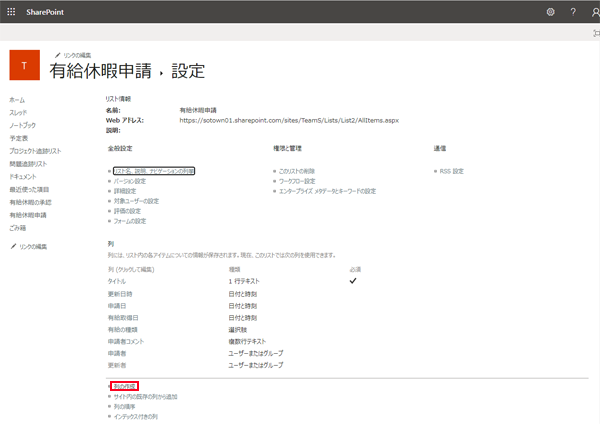This screenshot has height=424, width=600.
Task: Open the list Web address URL
Action: point(289,121)
